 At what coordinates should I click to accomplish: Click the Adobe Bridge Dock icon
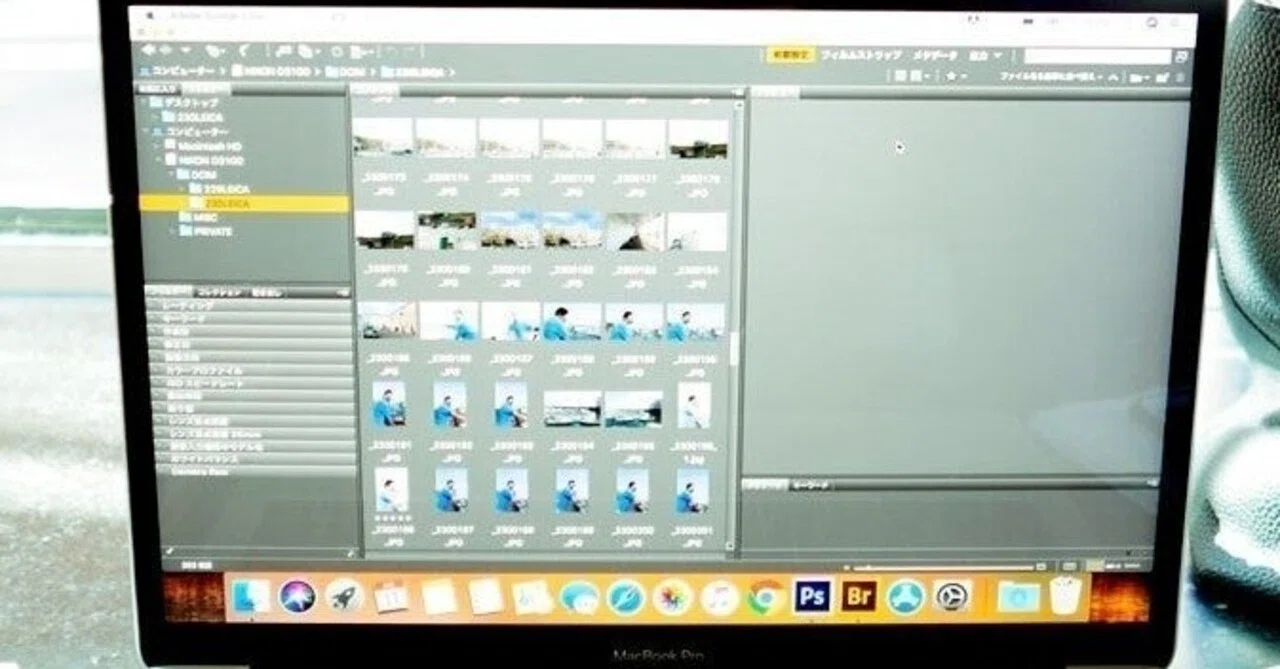click(858, 597)
